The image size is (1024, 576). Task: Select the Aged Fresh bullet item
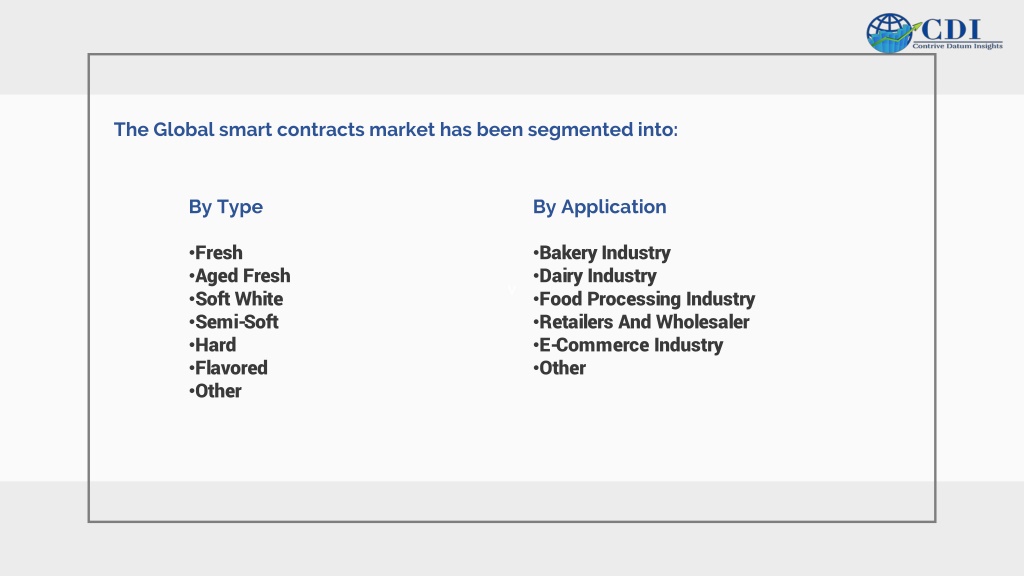pos(240,276)
